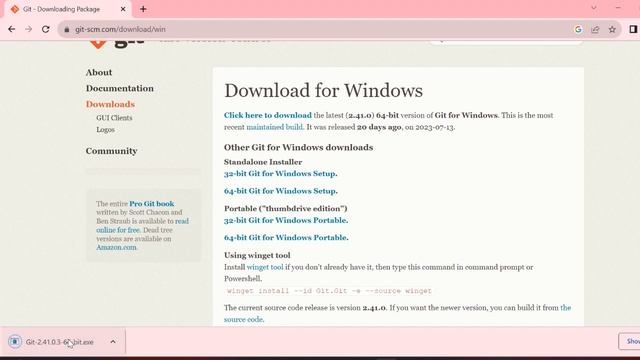640x360 pixels.
Task: Open downloaded Git-2.41.0.3-64-bit.exe file
Action: click(x=60, y=342)
